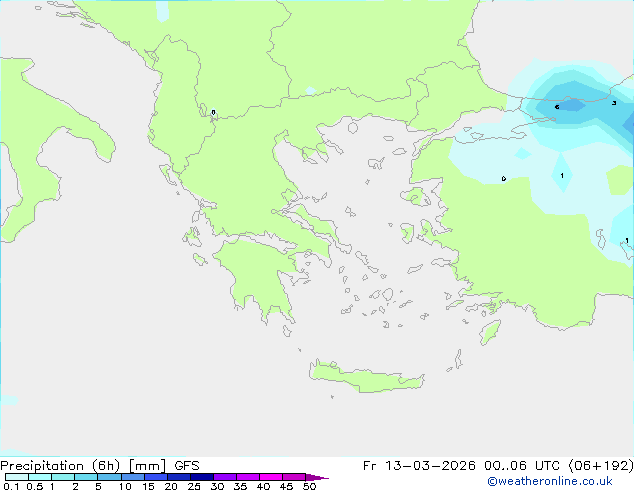The width and height of the screenshot is (634, 490).
Task: Click the darkest blue swatch between 25 and 30
Action: tap(202, 477)
